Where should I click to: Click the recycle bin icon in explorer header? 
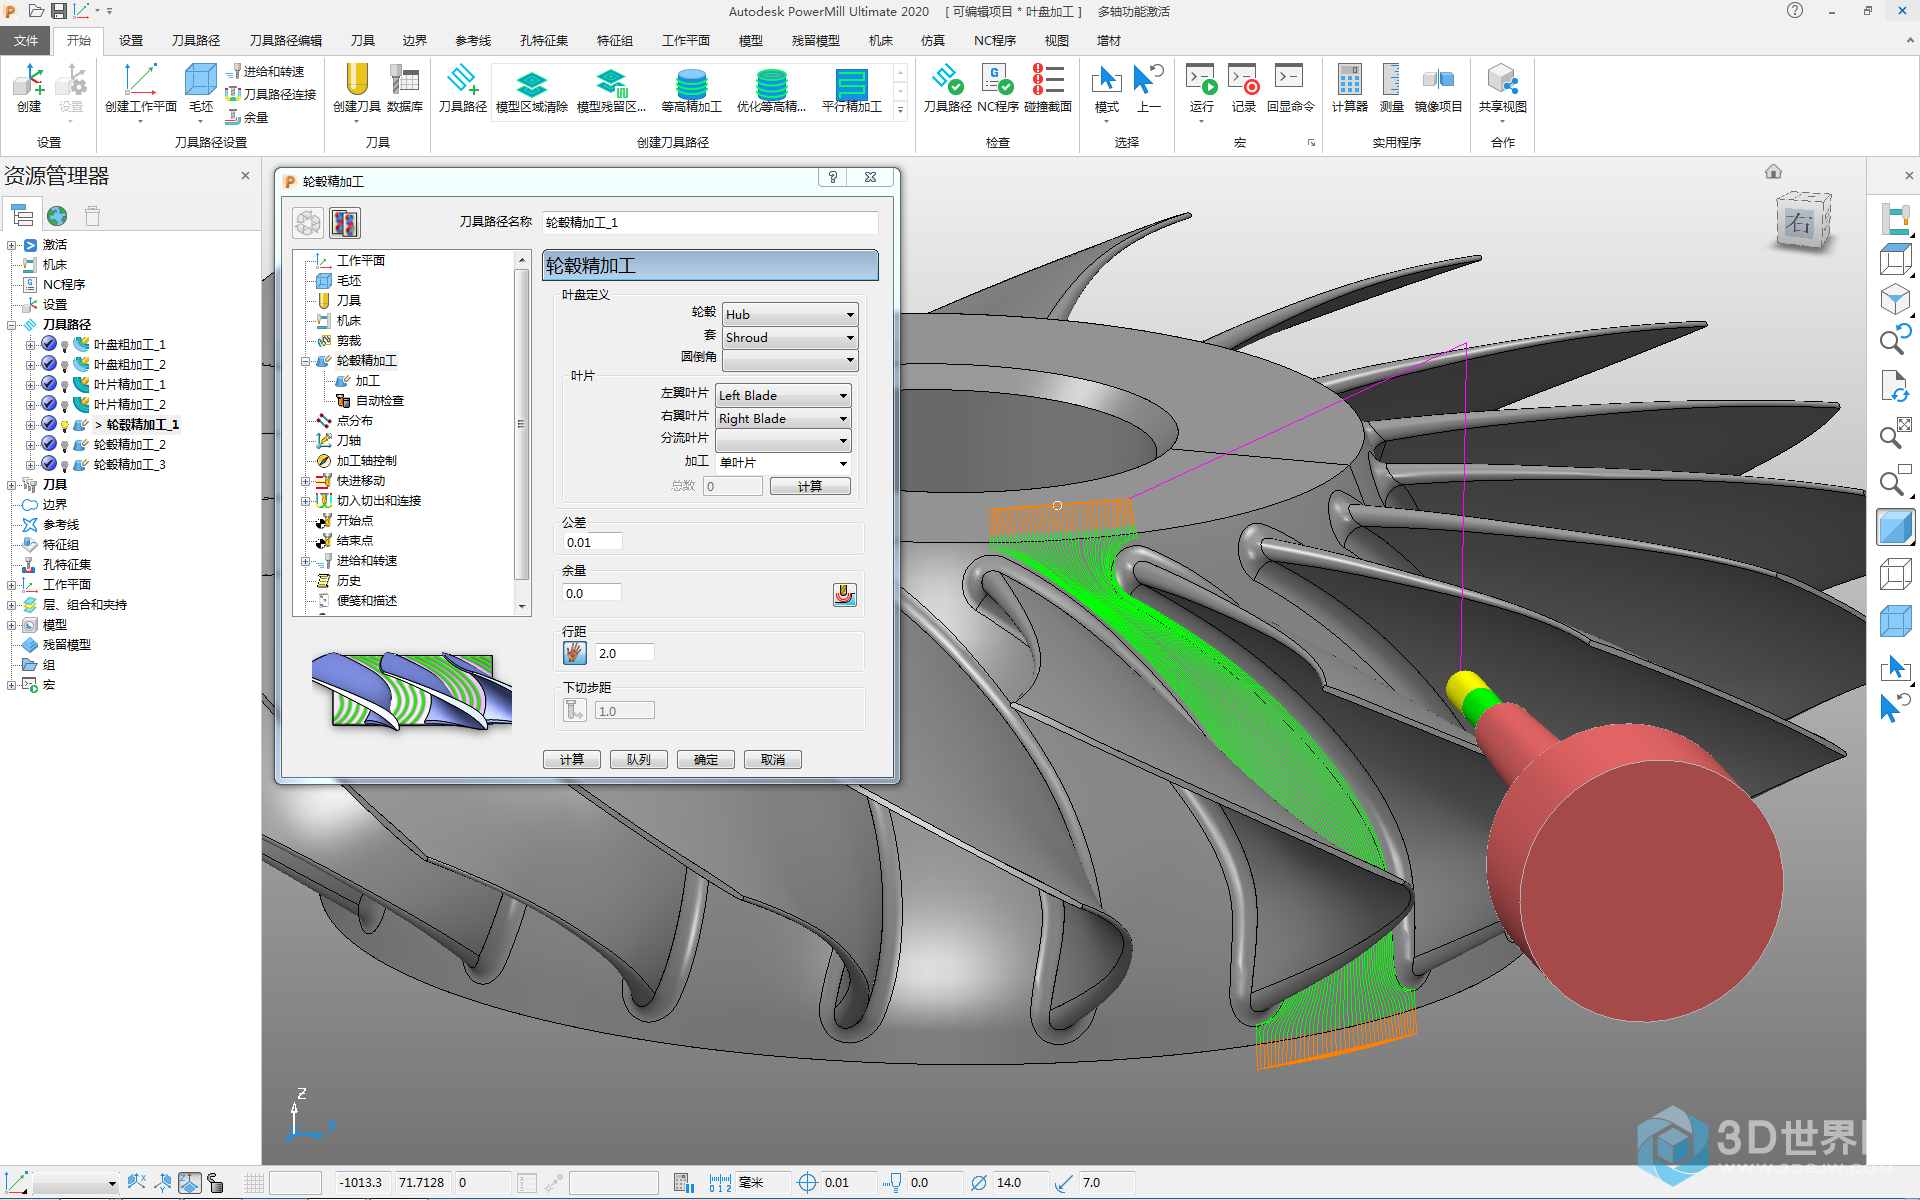(93, 216)
